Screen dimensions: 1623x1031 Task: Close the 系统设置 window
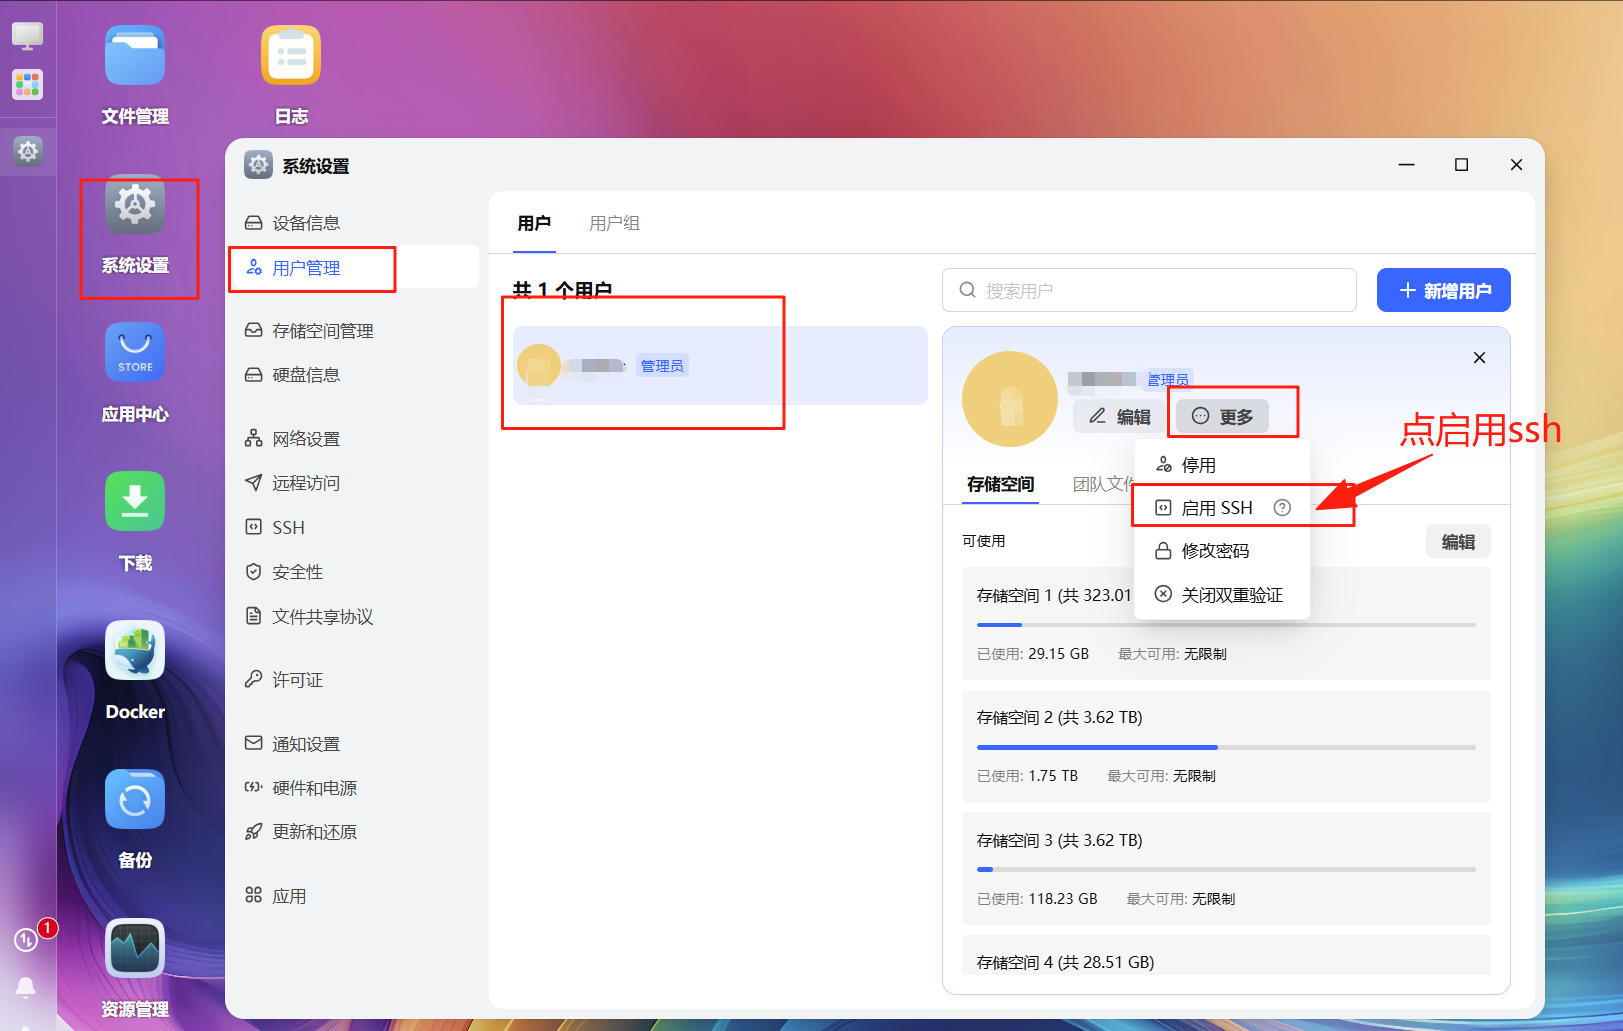(x=1516, y=165)
